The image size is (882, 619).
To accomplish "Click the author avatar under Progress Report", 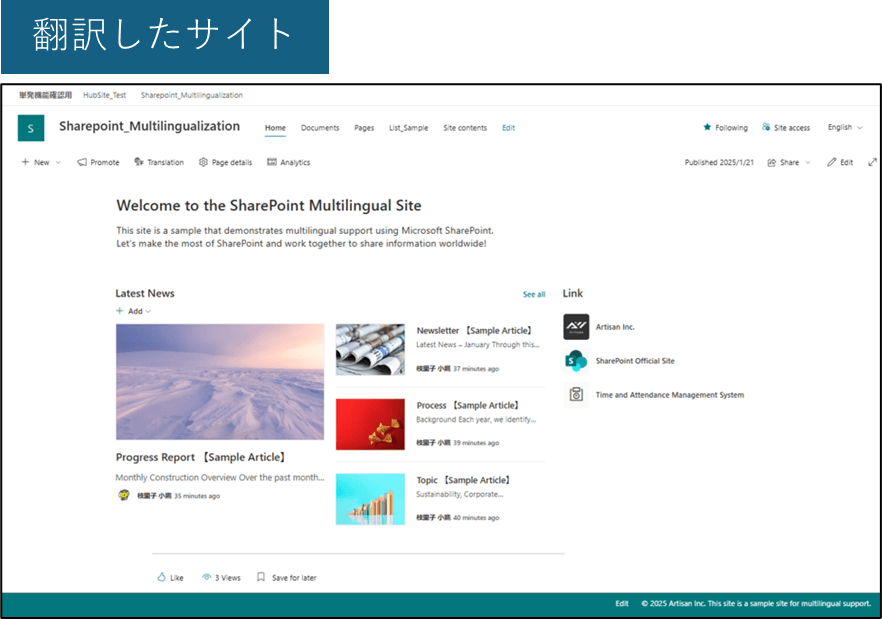I will pyautogui.click(x=124, y=495).
